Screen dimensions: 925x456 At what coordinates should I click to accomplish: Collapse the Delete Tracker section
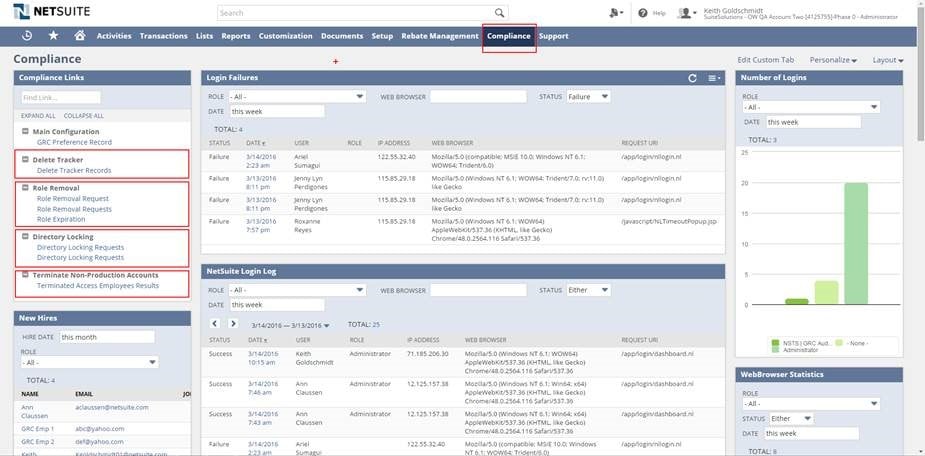click(x=25, y=159)
